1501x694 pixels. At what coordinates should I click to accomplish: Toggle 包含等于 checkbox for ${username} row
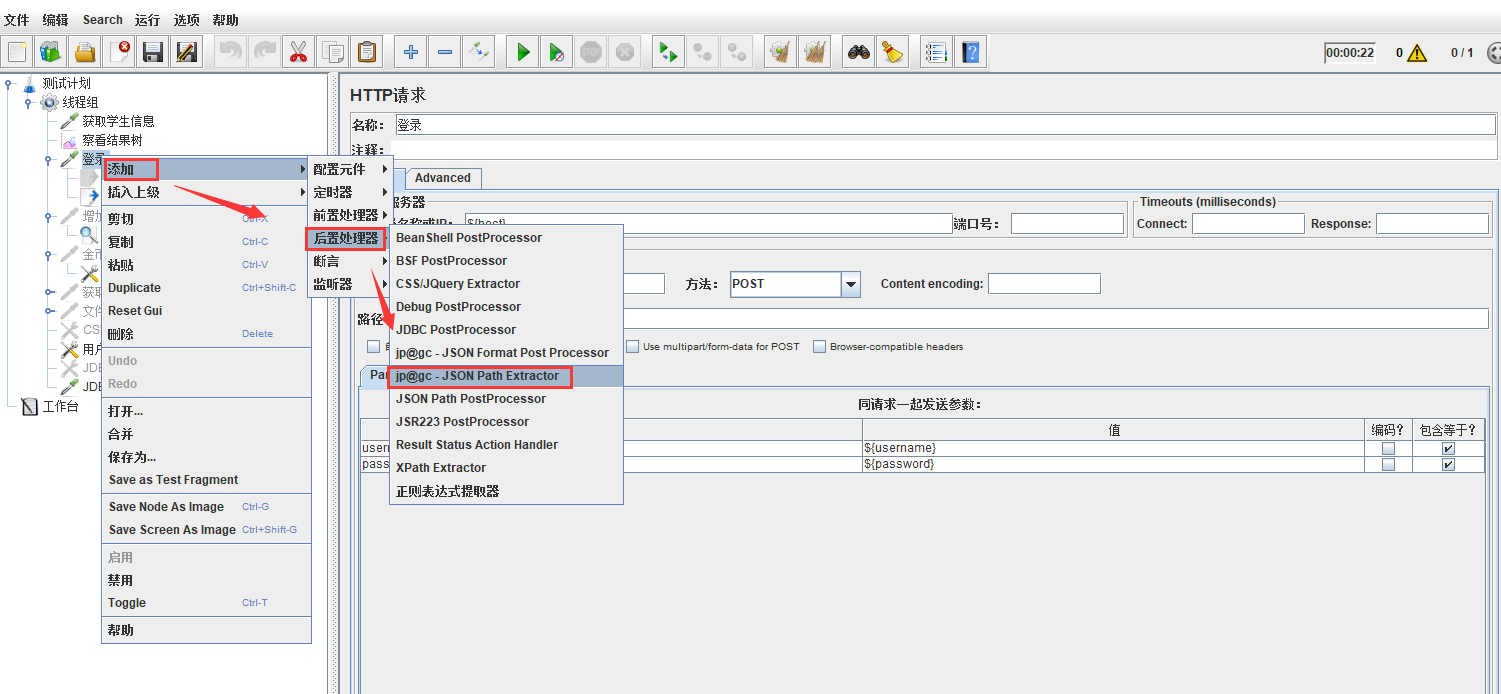click(x=1448, y=448)
